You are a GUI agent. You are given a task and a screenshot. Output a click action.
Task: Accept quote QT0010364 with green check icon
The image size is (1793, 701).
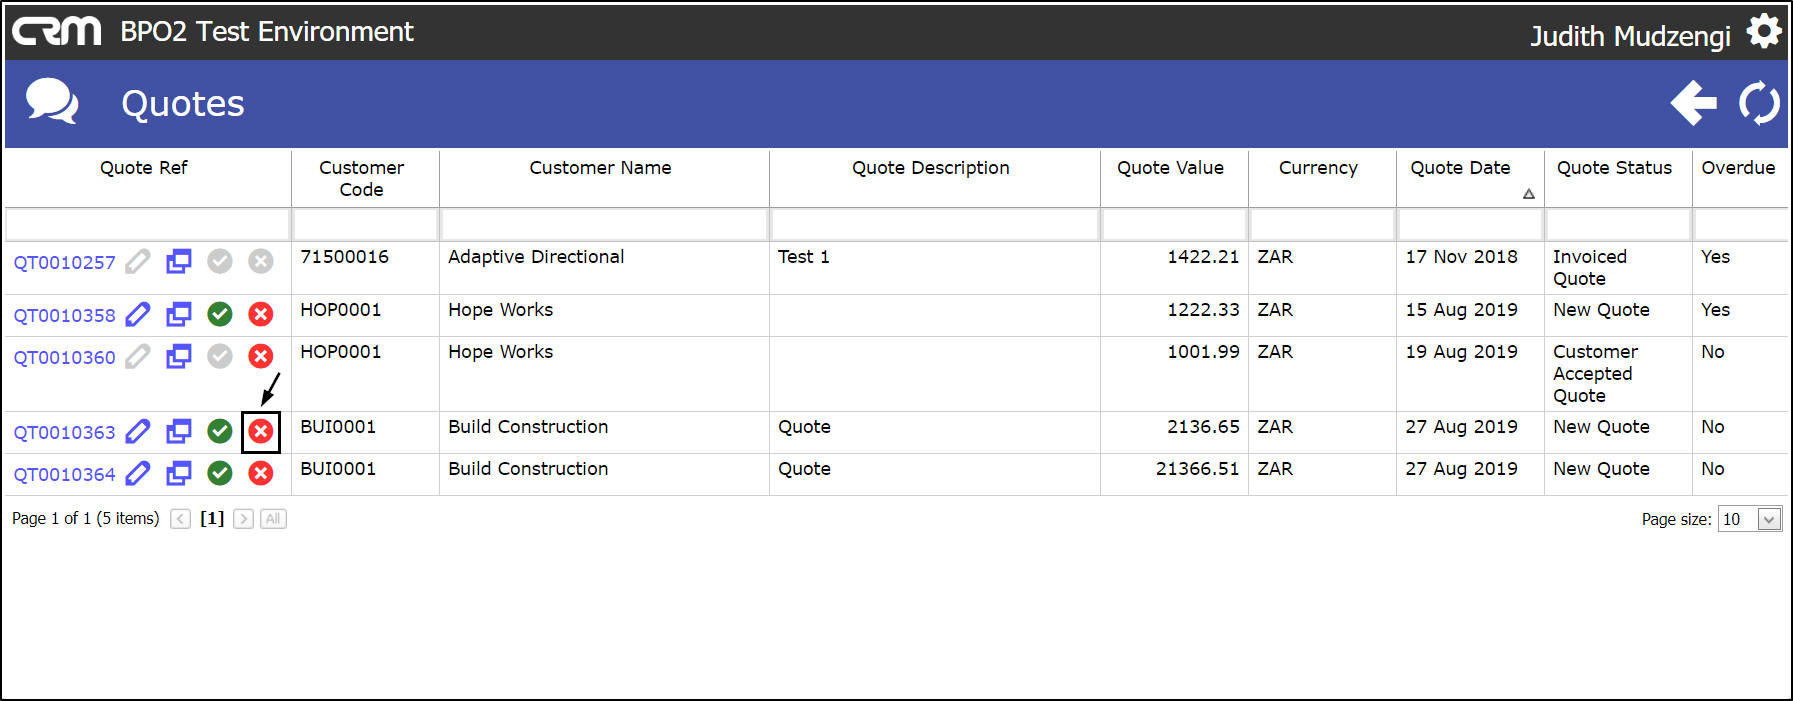[220, 474]
